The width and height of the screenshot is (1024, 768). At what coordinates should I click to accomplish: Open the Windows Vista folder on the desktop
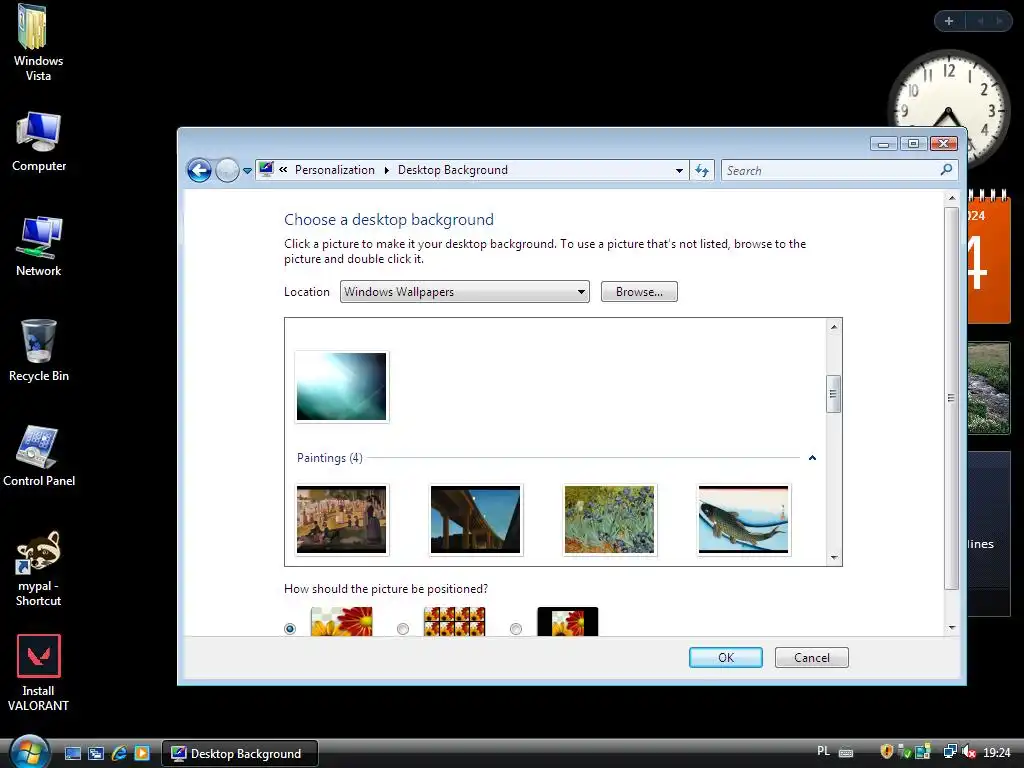coord(38,42)
